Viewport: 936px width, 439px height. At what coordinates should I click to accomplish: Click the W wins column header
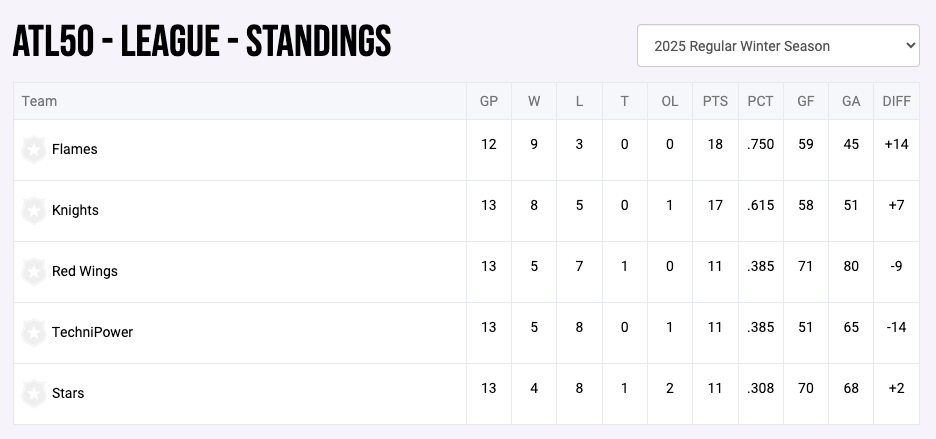point(534,101)
